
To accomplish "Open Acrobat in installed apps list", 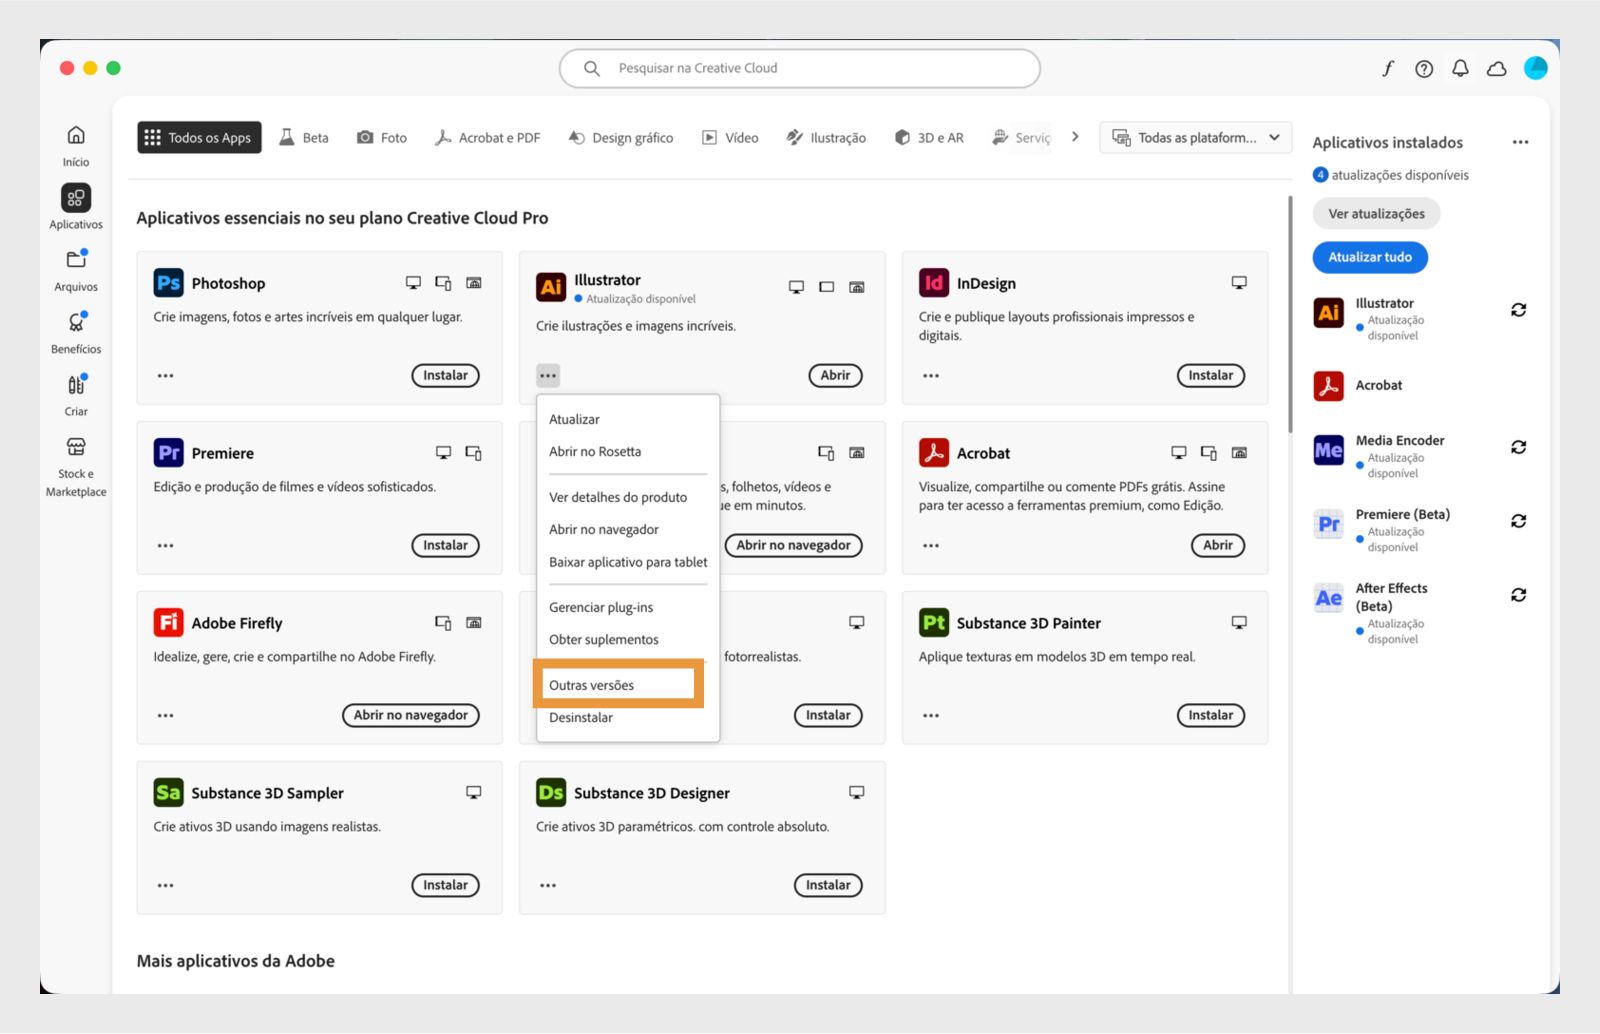I will [1378, 385].
